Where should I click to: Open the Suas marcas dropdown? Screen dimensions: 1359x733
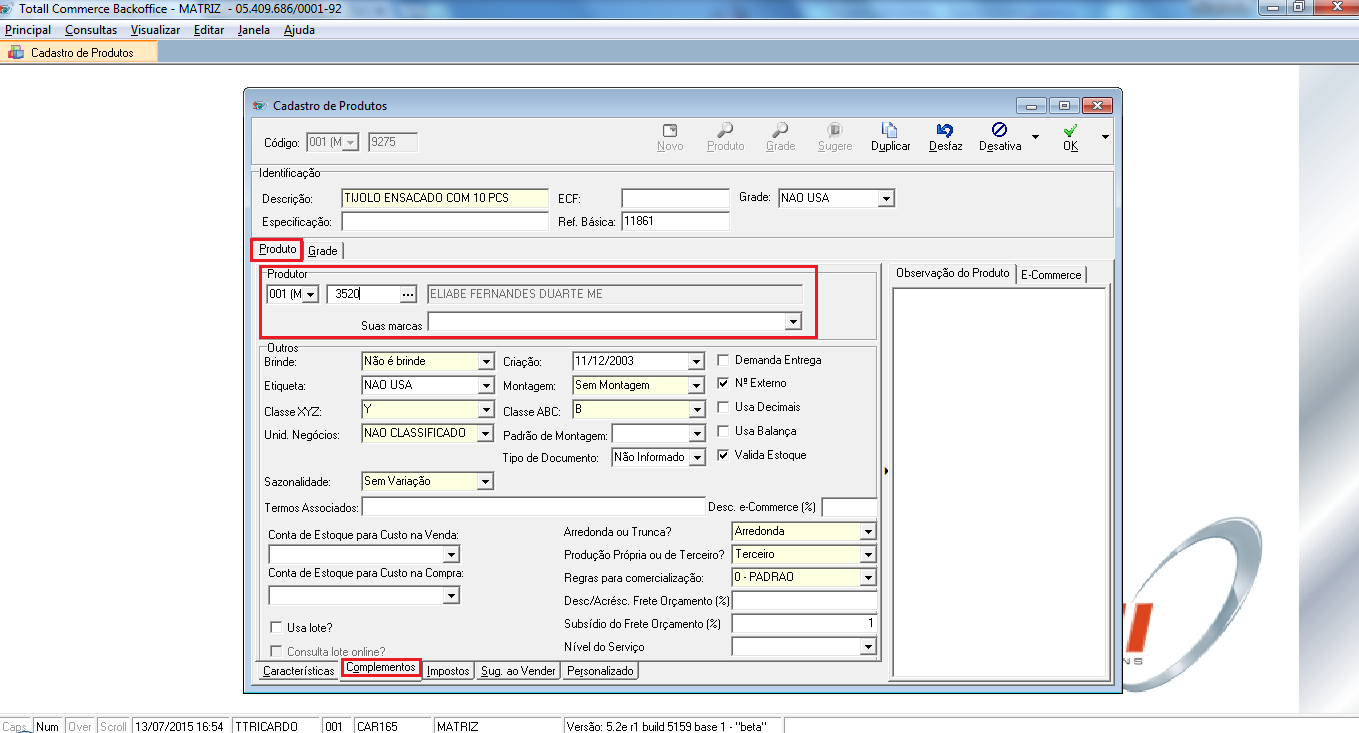coord(793,322)
